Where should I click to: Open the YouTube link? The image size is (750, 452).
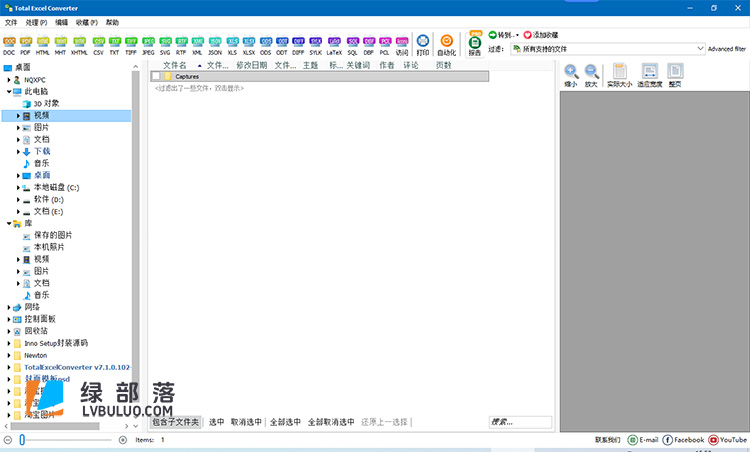(x=728, y=440)
